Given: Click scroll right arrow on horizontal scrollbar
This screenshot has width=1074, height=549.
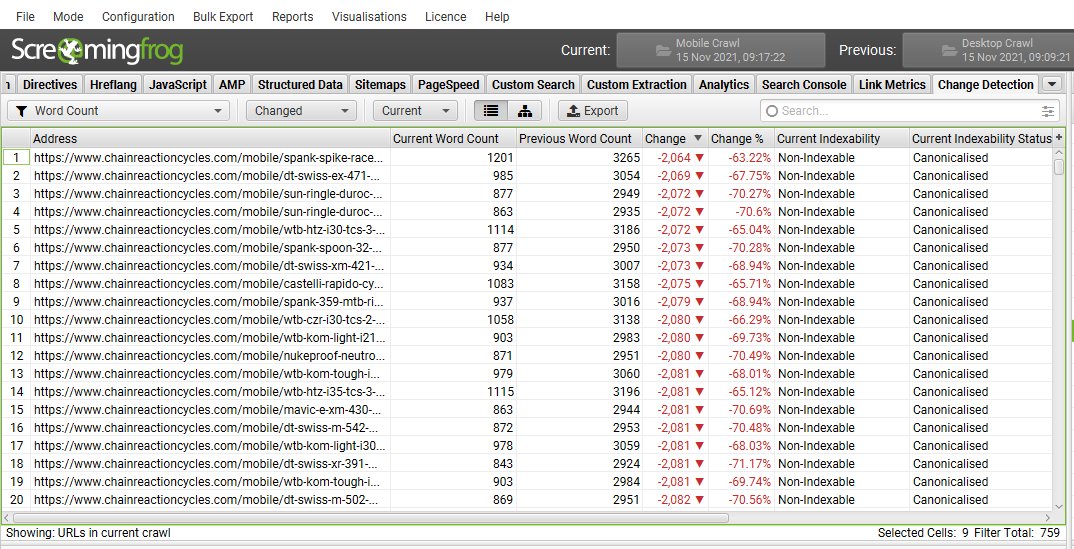Looking at the screenshot, I should pos(1047,518).
